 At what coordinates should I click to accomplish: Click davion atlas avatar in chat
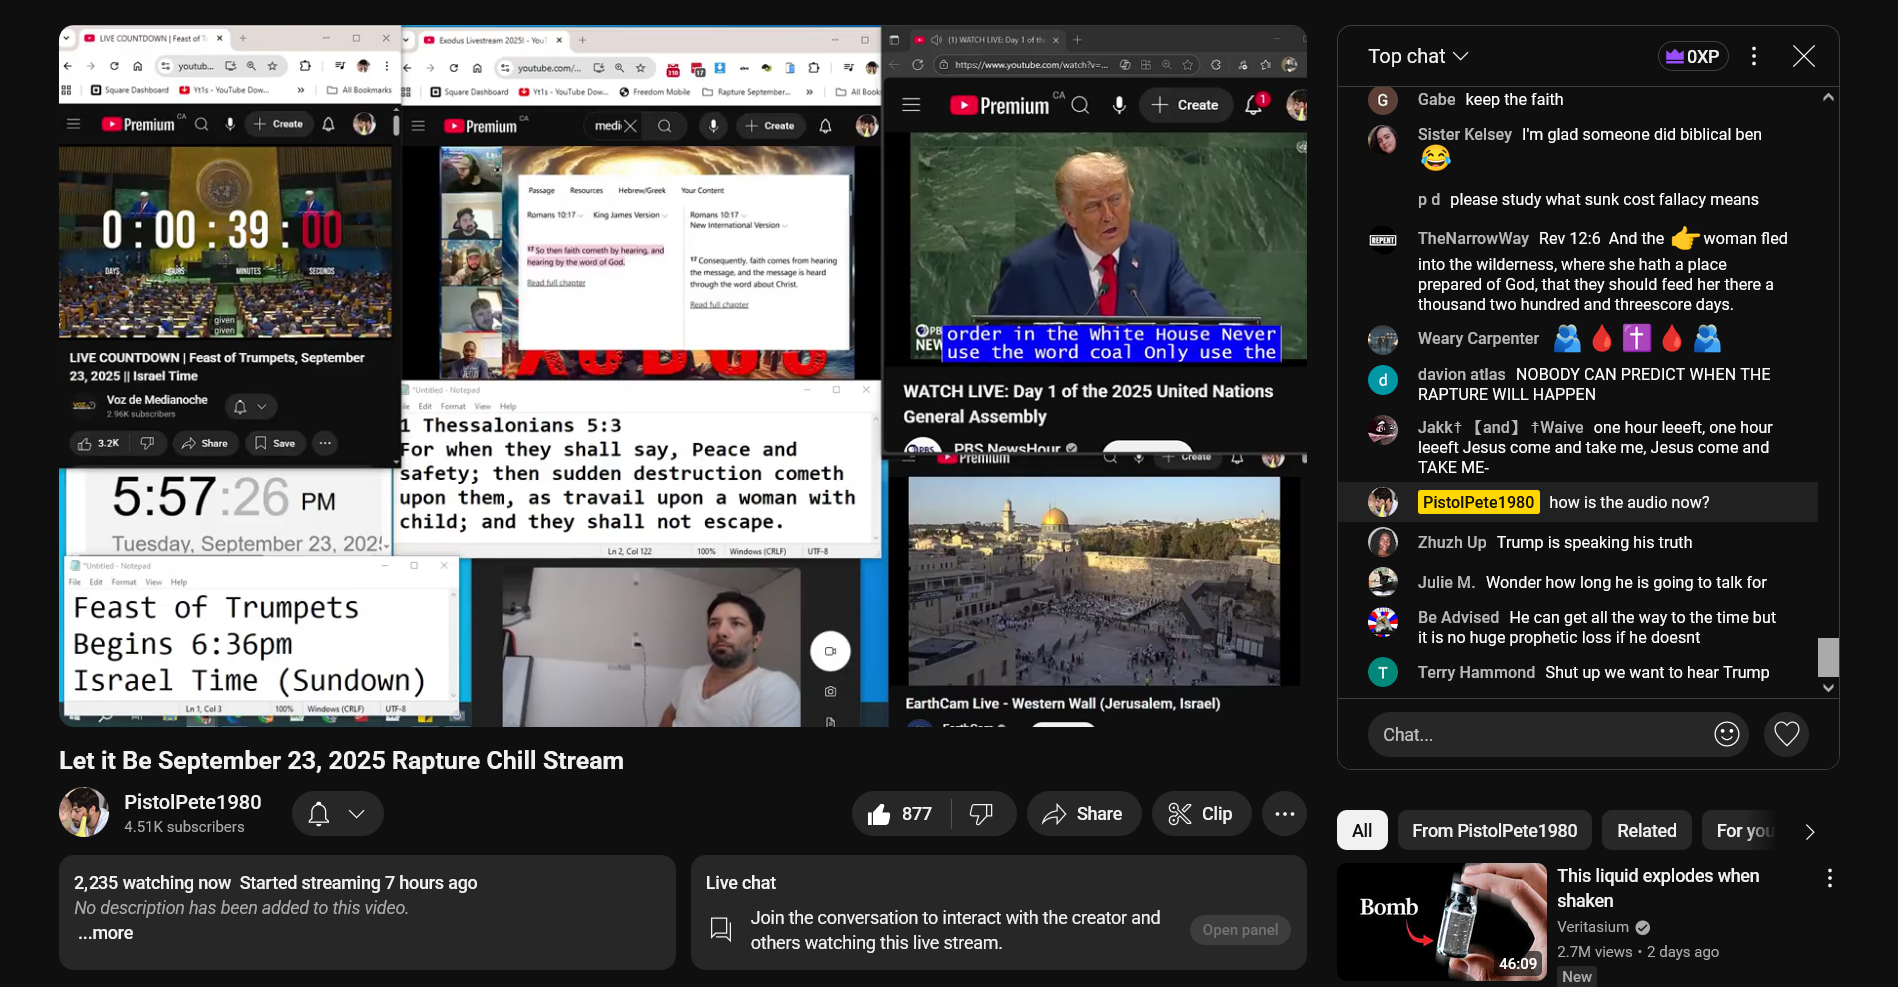[x=1383, y=380]
